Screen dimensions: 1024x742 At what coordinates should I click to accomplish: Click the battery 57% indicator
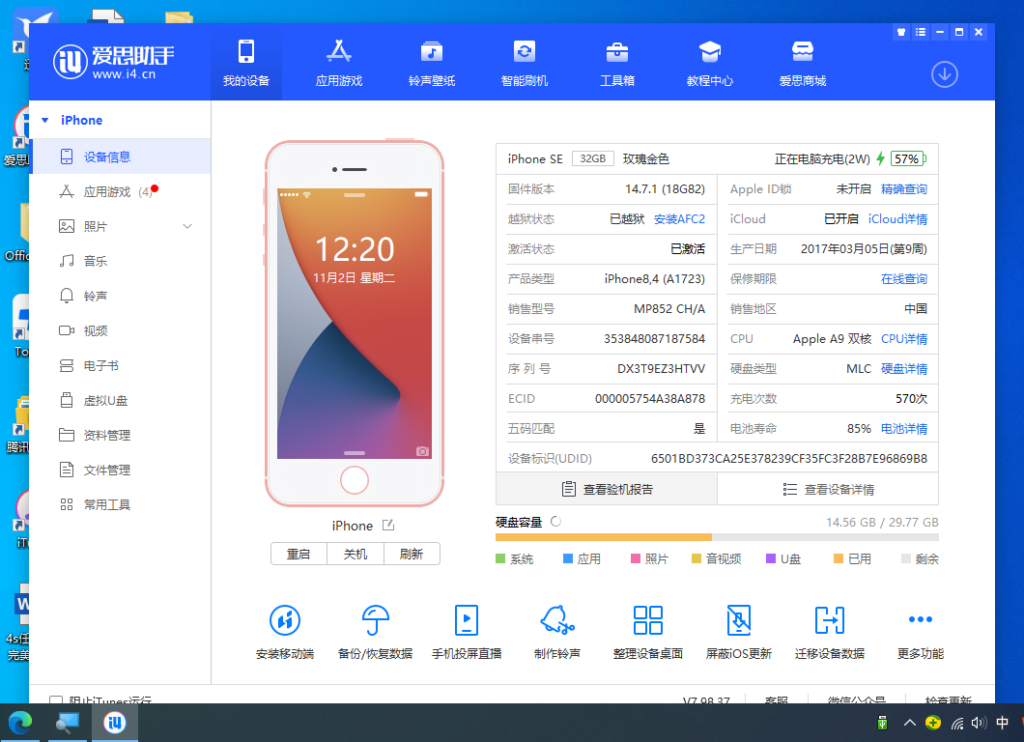908,159
